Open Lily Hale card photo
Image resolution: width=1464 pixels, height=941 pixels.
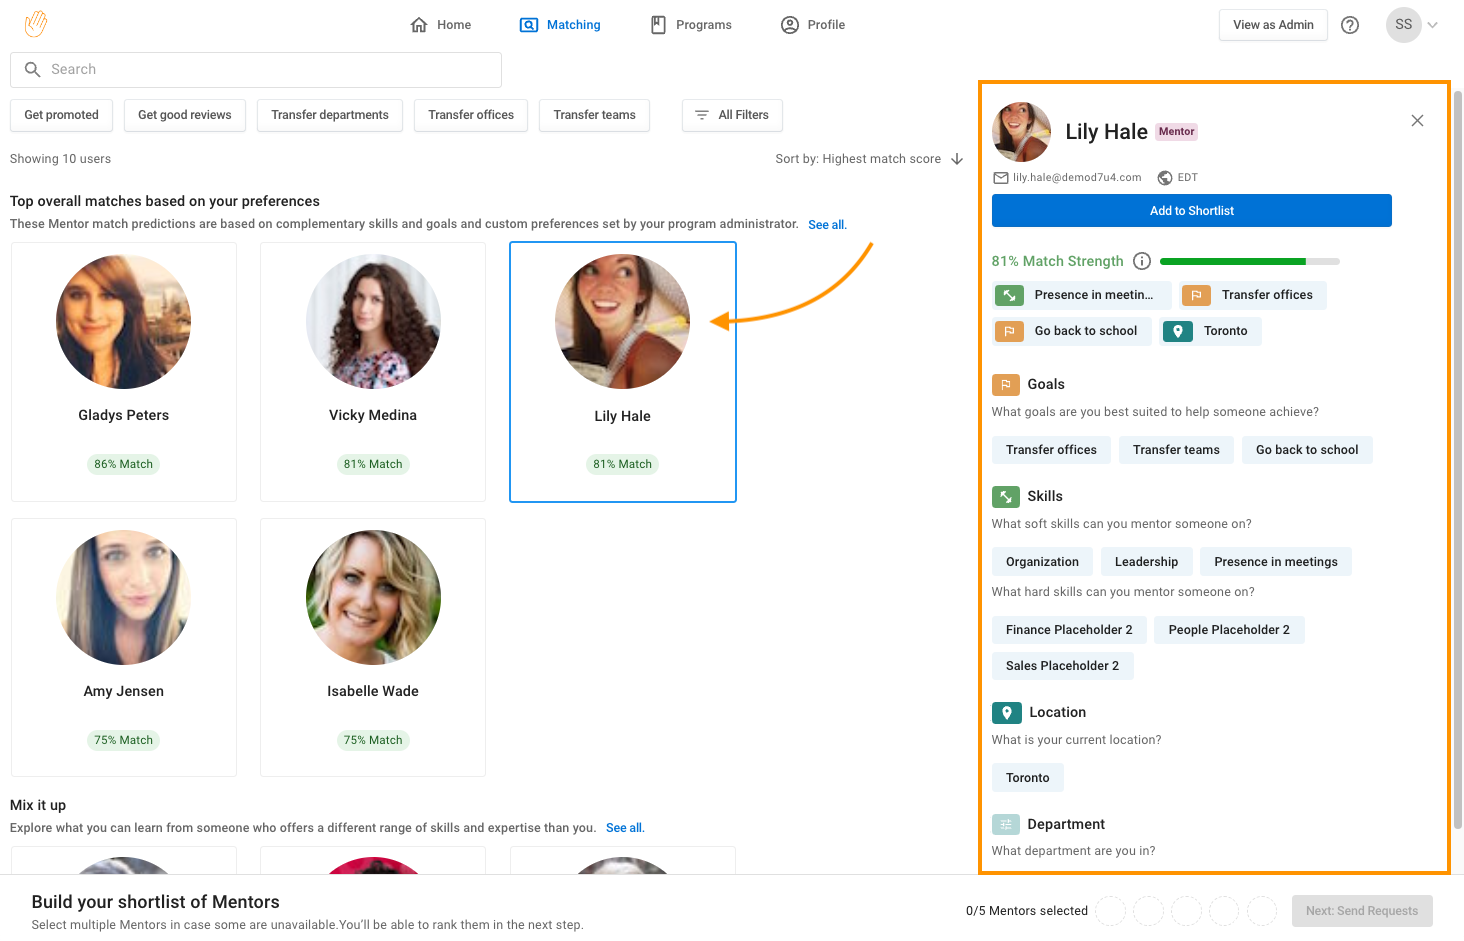622,322
